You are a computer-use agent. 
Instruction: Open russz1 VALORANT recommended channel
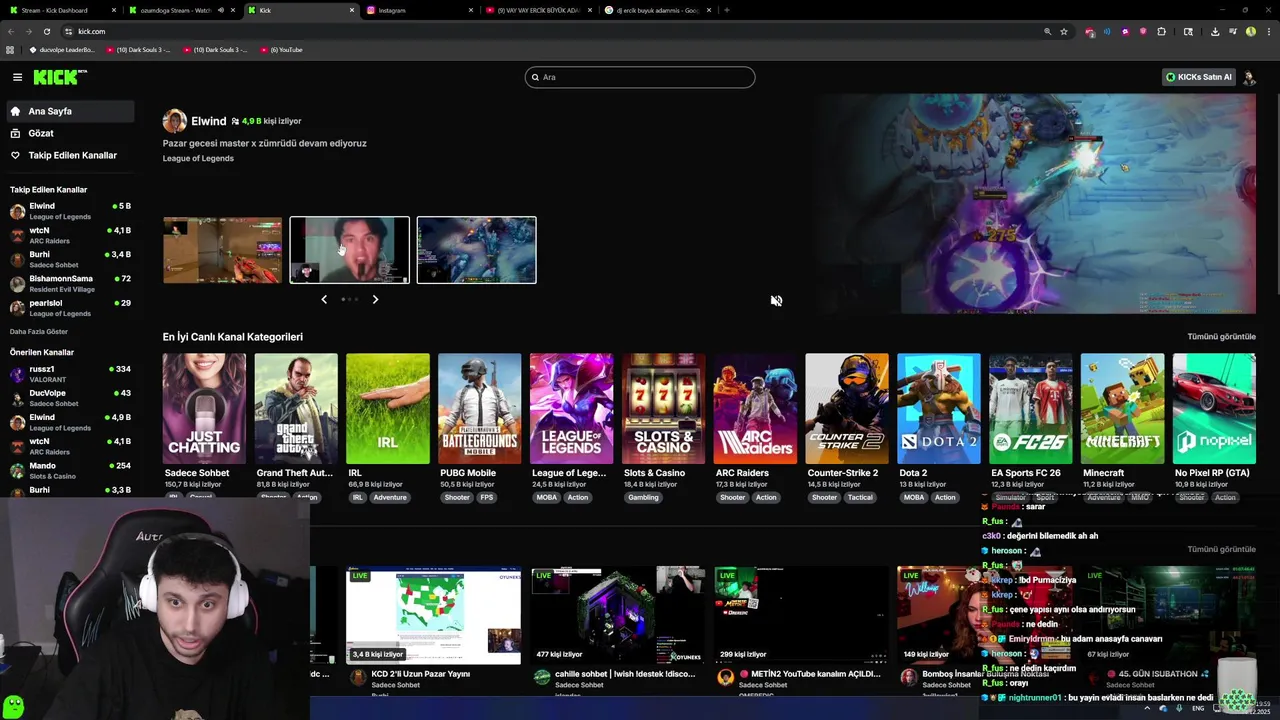tap(70, 373)
